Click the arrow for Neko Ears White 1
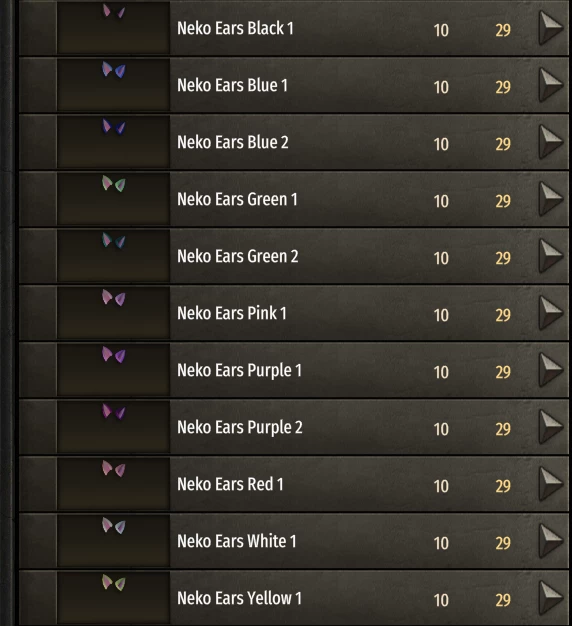Screen dimensions: 572x626 [x=551, y=541]
